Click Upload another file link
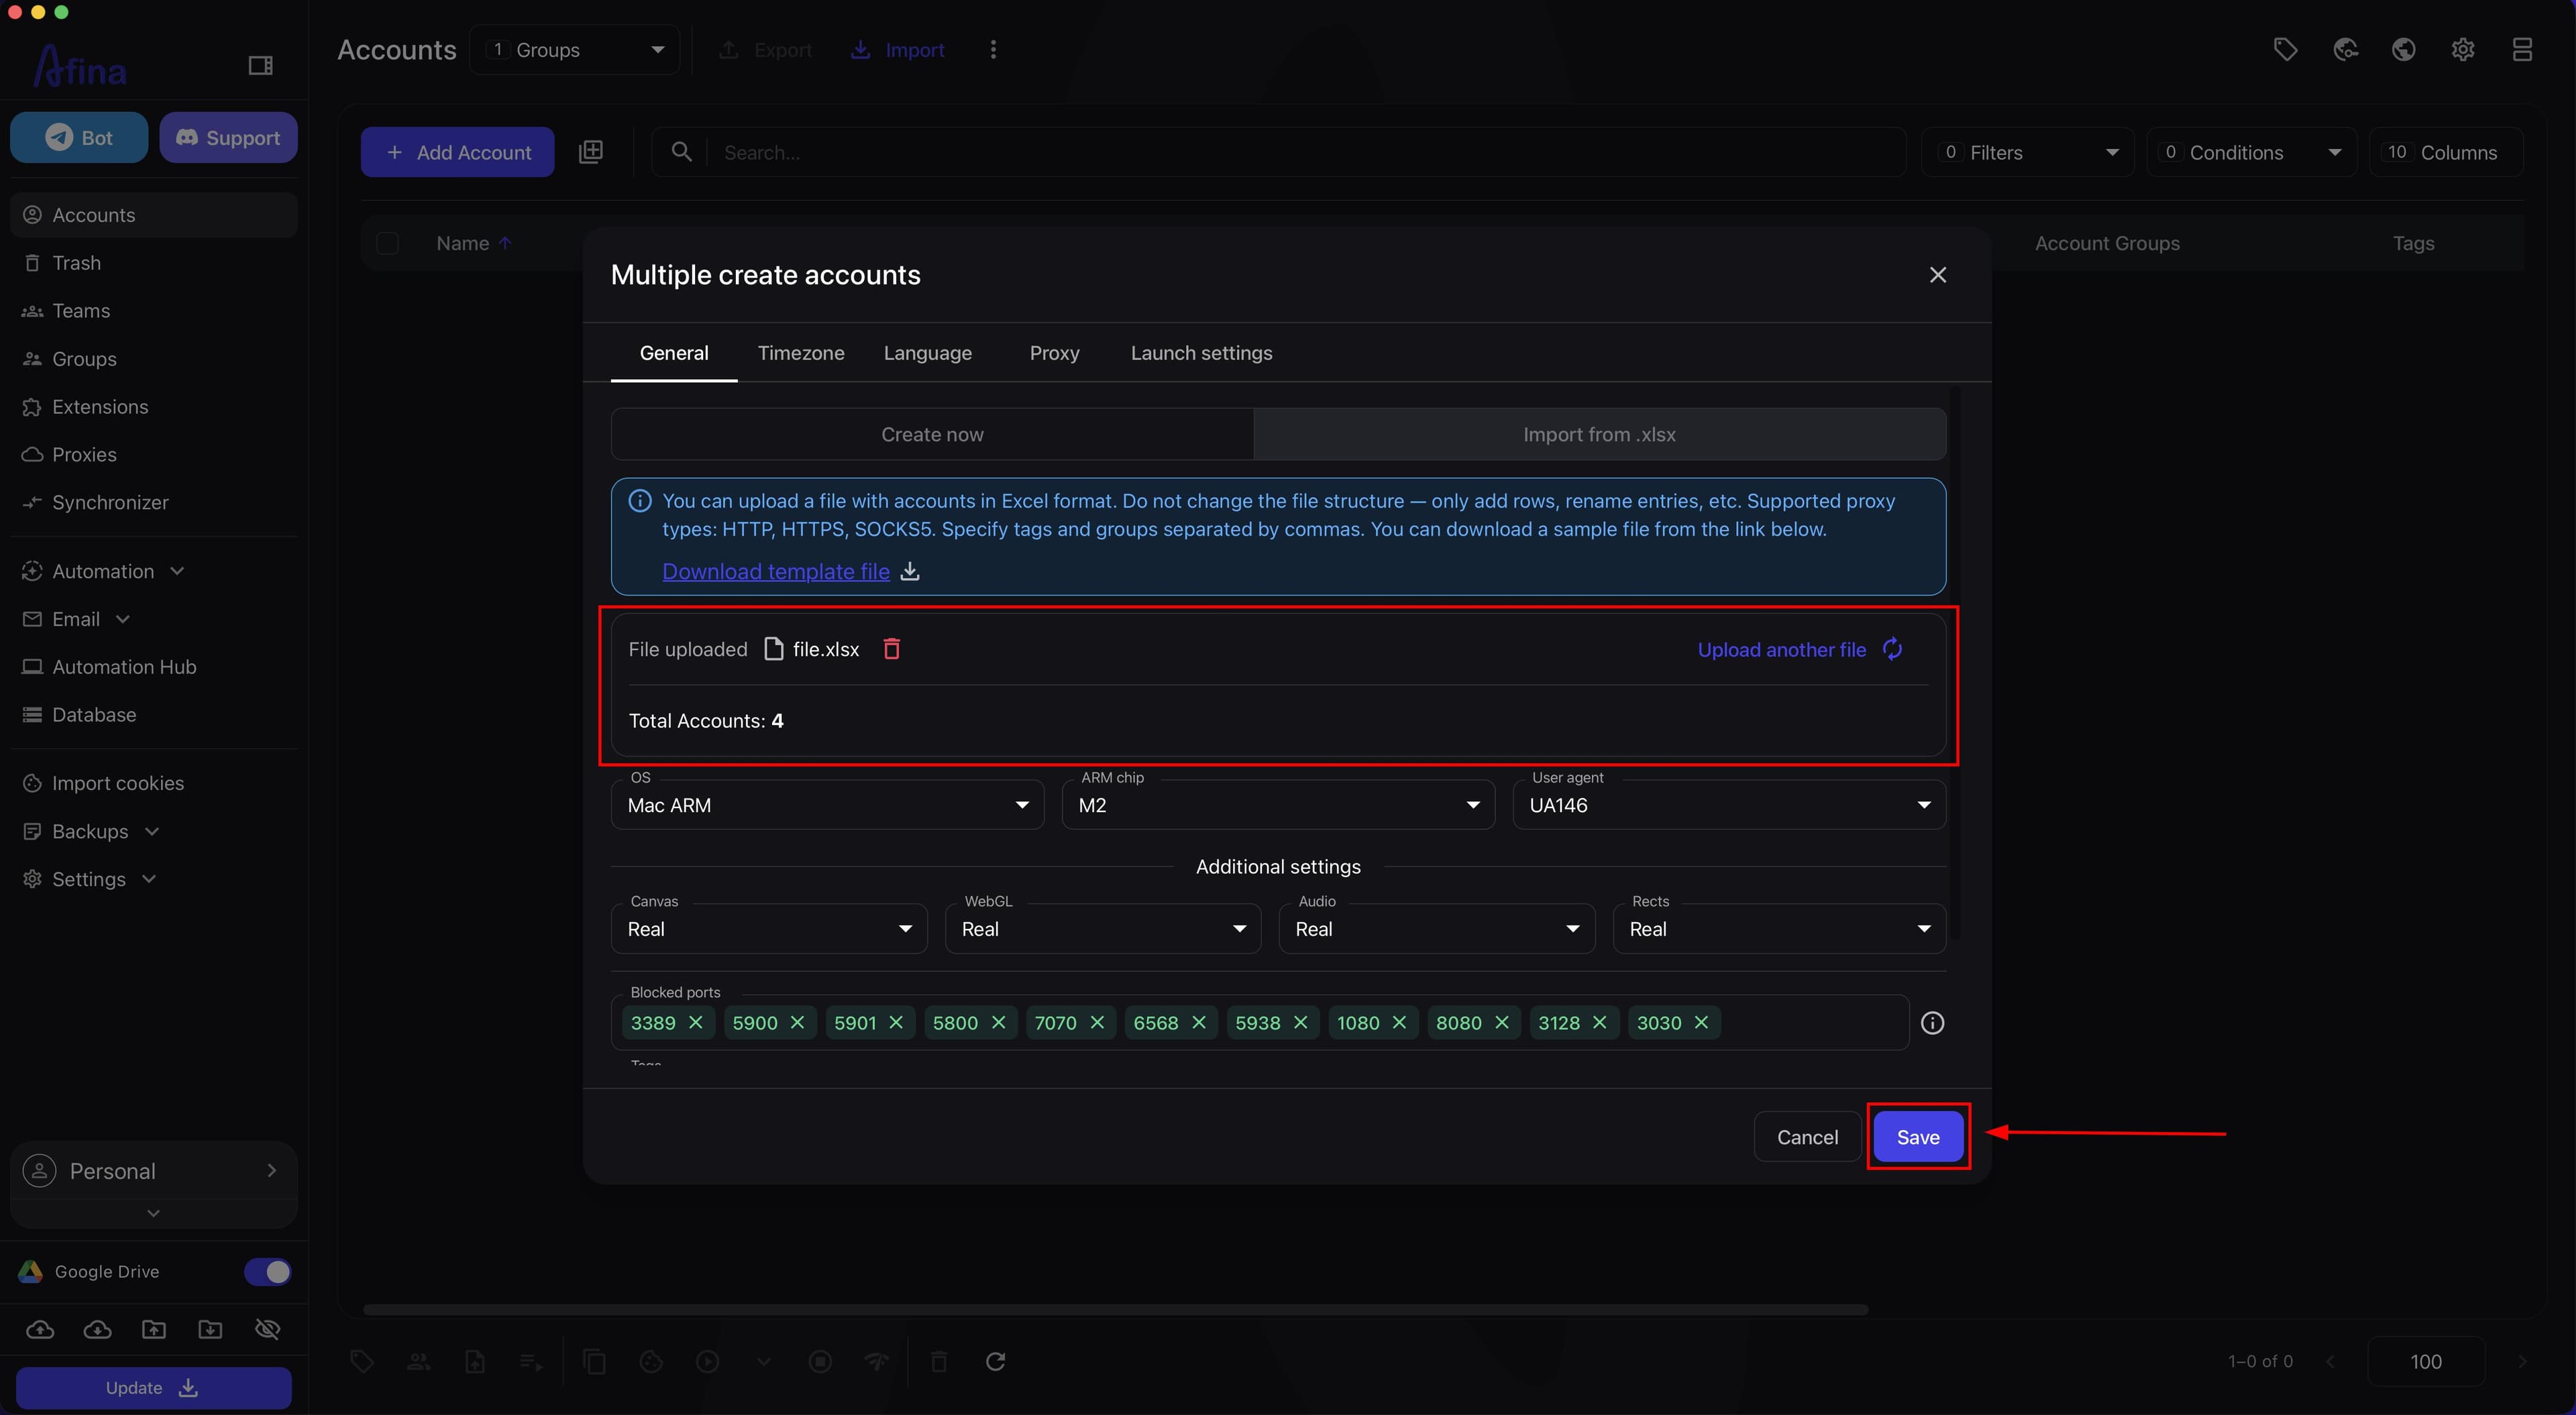The height and width of the screenshot is (1415, 2576). point(1781,650)
